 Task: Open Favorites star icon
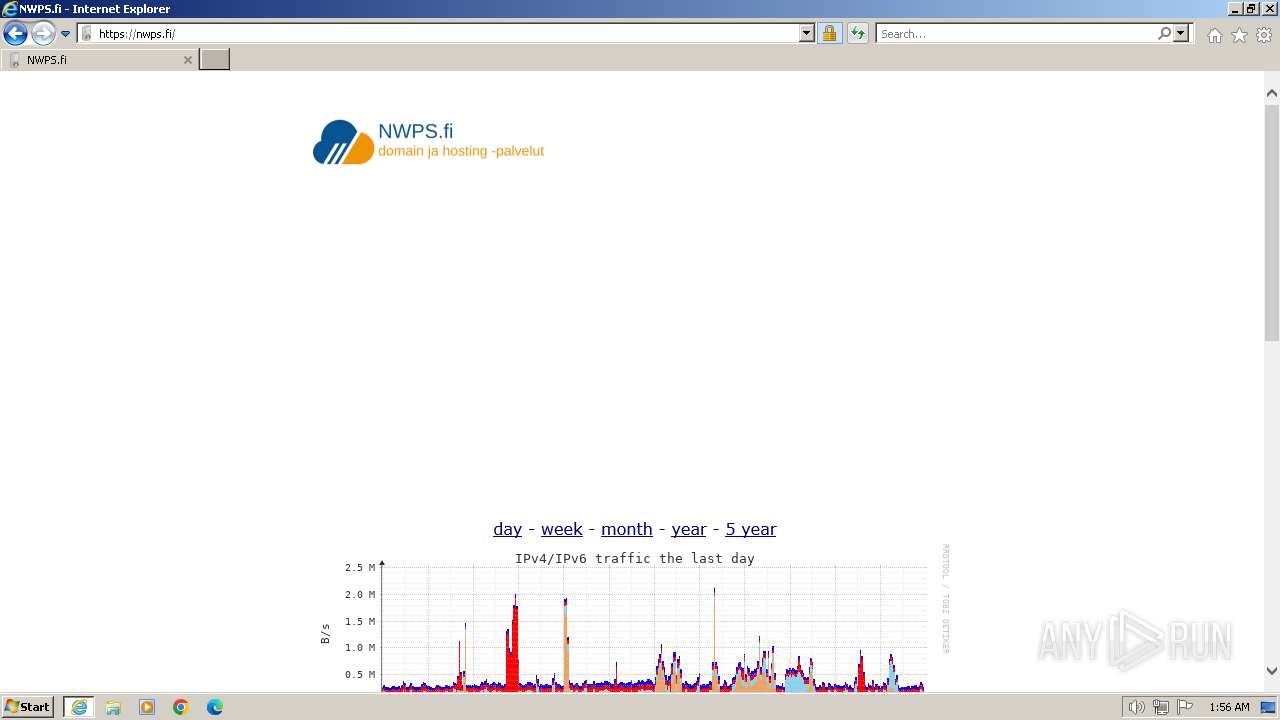point(1239,35)
